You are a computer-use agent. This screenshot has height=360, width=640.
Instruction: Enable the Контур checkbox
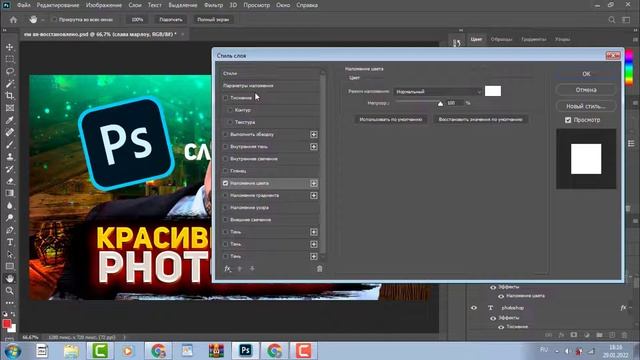(x=230, y=110)
